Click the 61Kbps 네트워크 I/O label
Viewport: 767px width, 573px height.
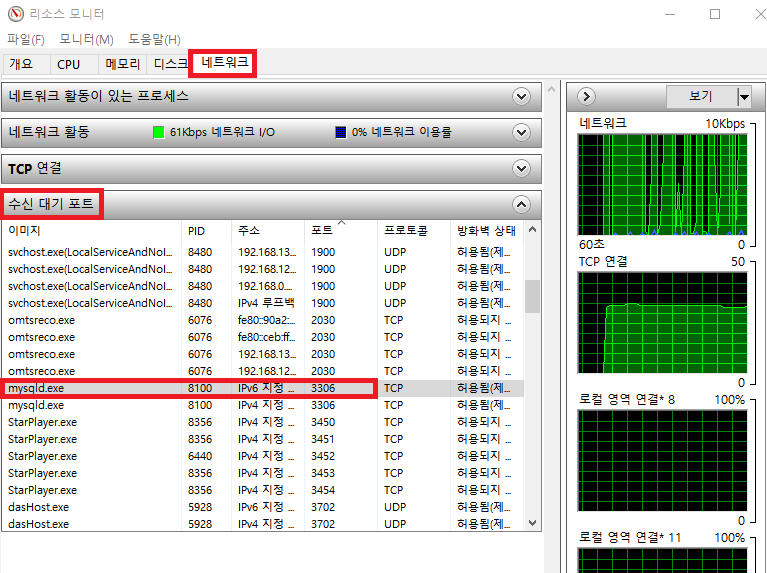click(223, 132)
